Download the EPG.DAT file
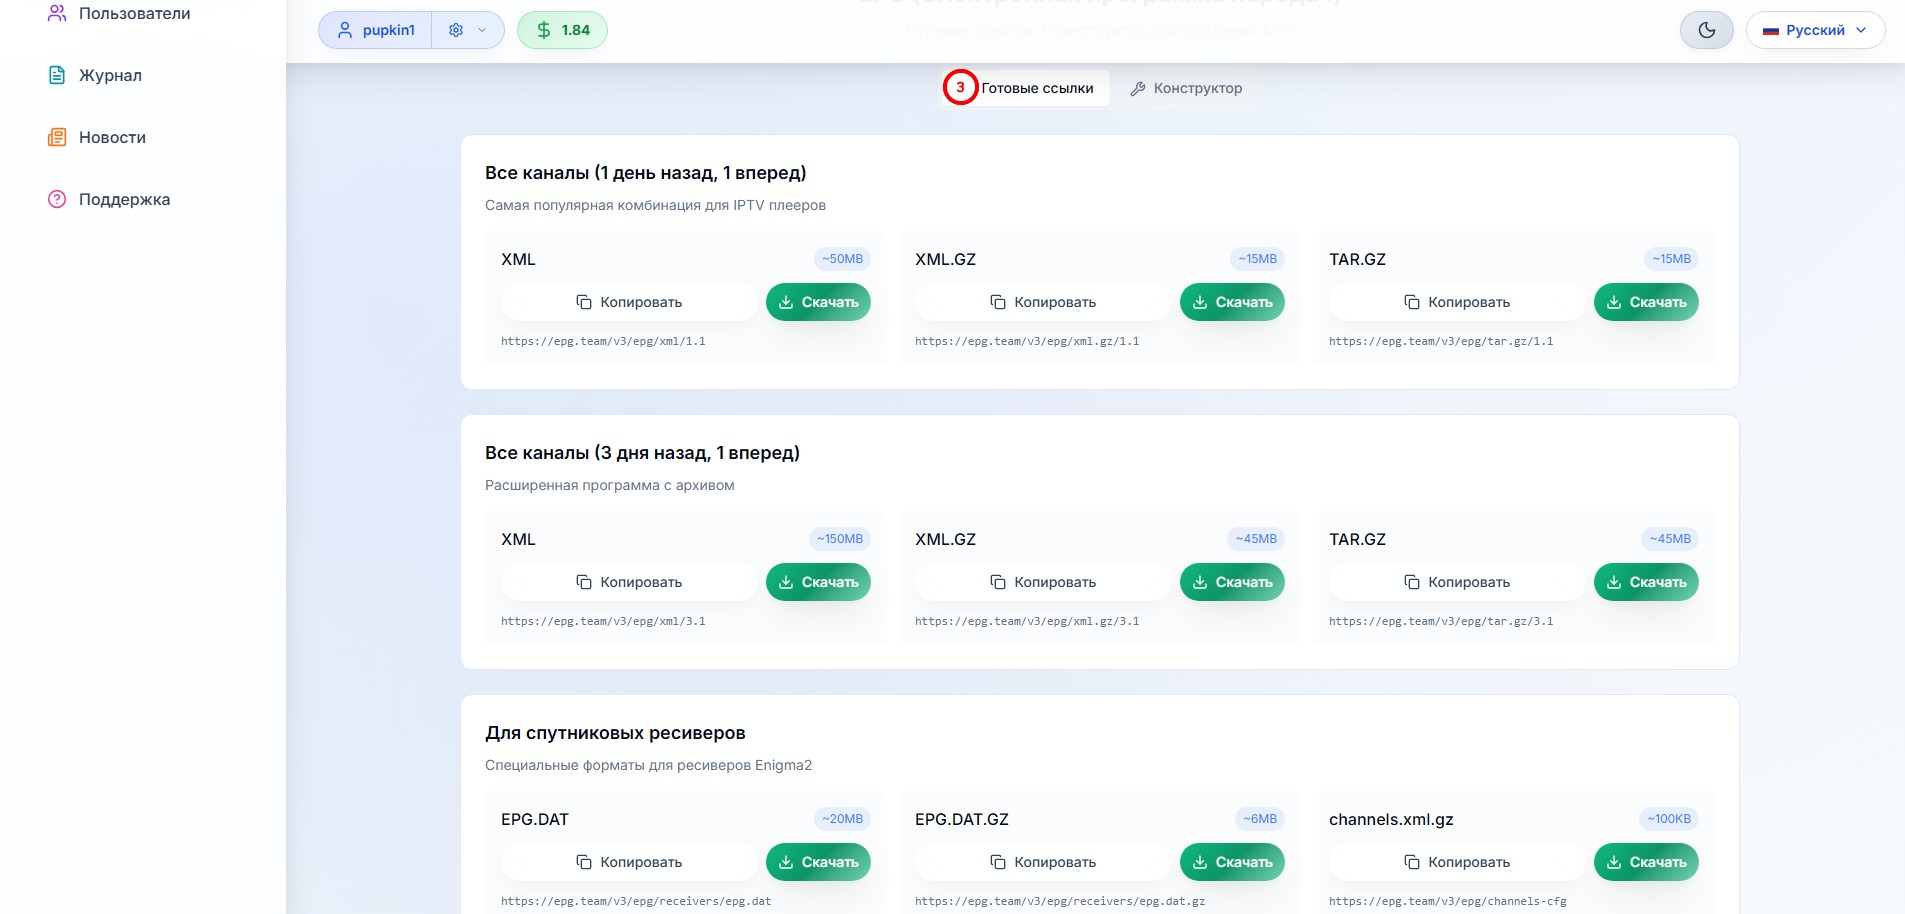The height and width of the screenshot is (914, 1905). 818,862
